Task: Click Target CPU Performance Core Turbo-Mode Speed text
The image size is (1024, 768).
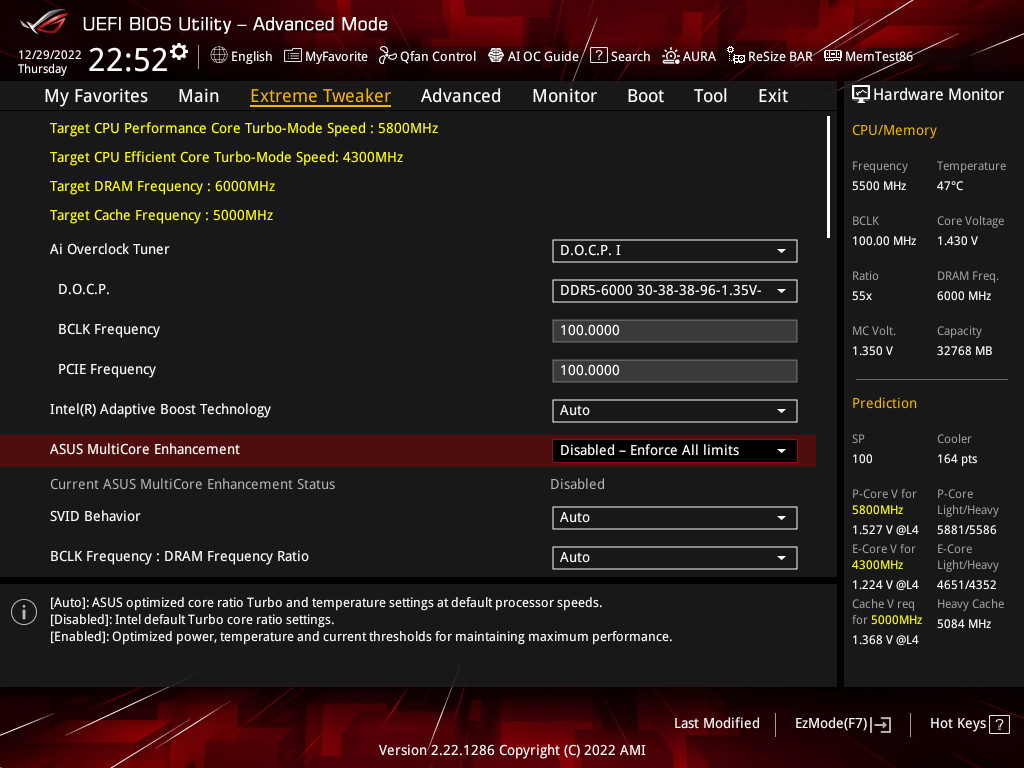Action: pos(244,128)
